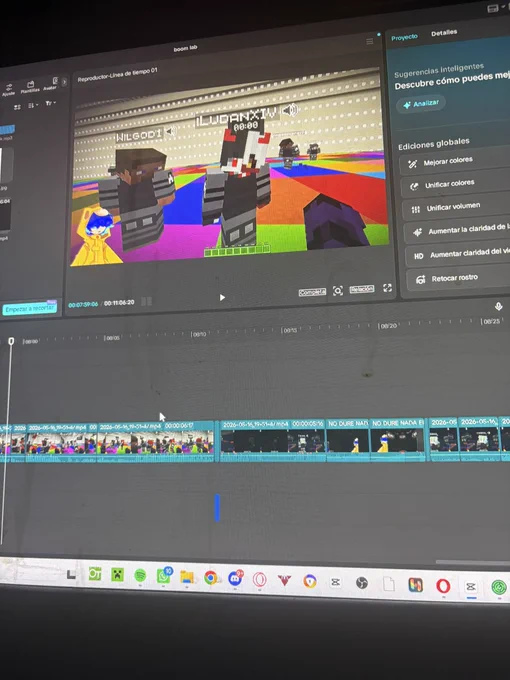510x680 pixels.
Task: Select the timeline clip with duration 00:00:05:16
Action: (x=273, y=440)
